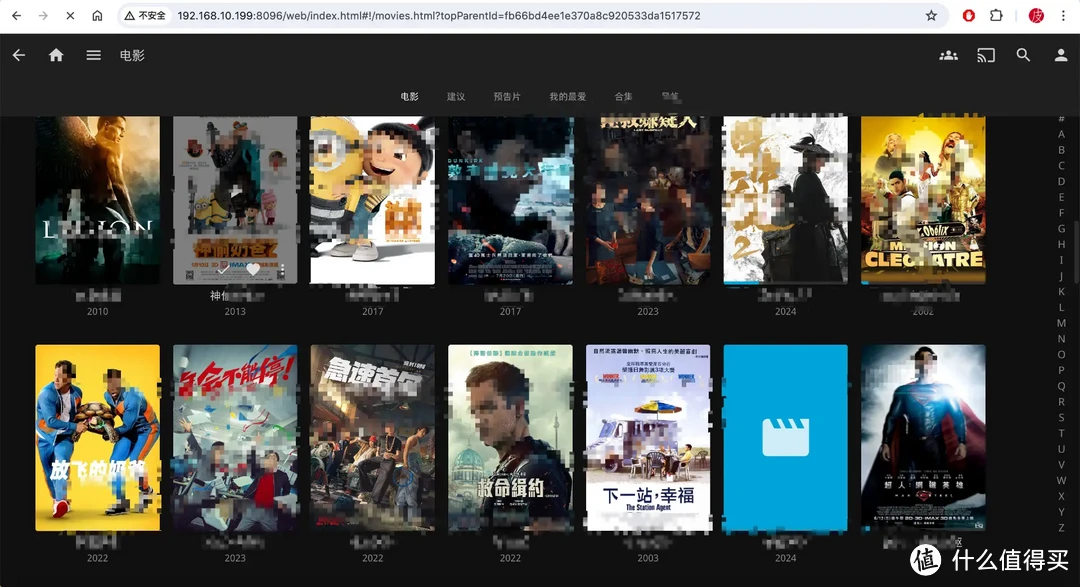Open the white calligraphy swordsman poster
The width and height of the screenshot is (1080, 587).
[x=785, y=200]
